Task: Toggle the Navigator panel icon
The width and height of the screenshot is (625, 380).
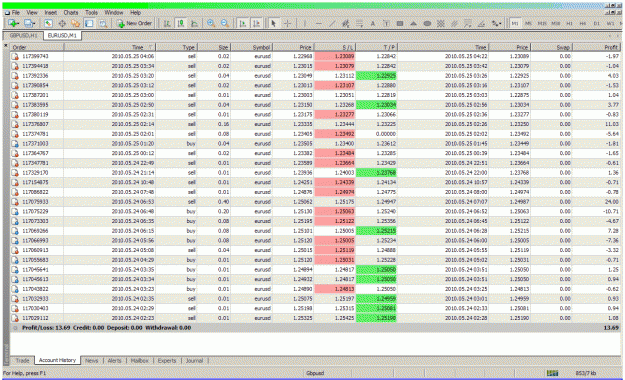Action: tap(75, 24)
